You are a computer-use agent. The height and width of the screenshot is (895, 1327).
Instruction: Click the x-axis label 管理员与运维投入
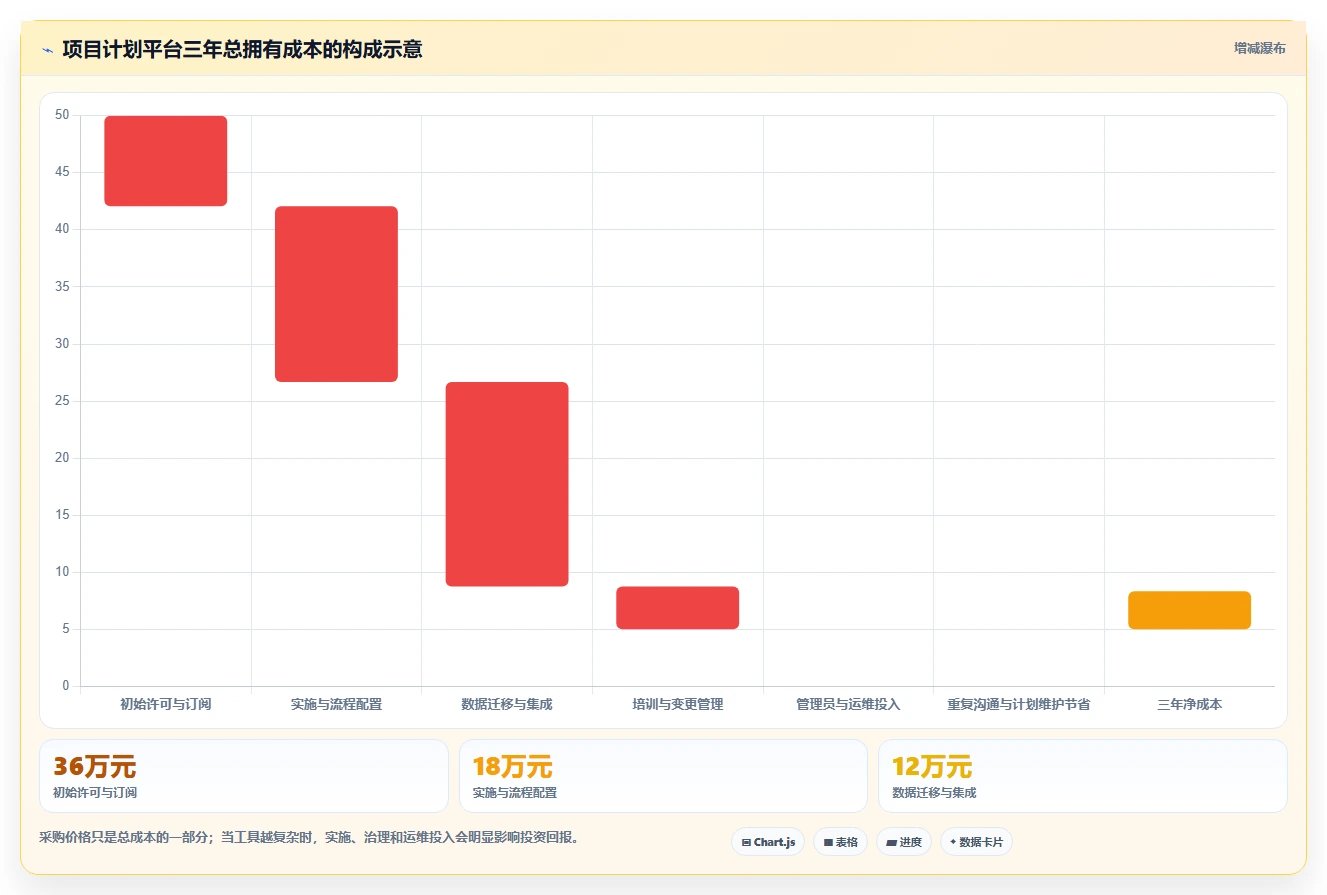click(848, 704)
